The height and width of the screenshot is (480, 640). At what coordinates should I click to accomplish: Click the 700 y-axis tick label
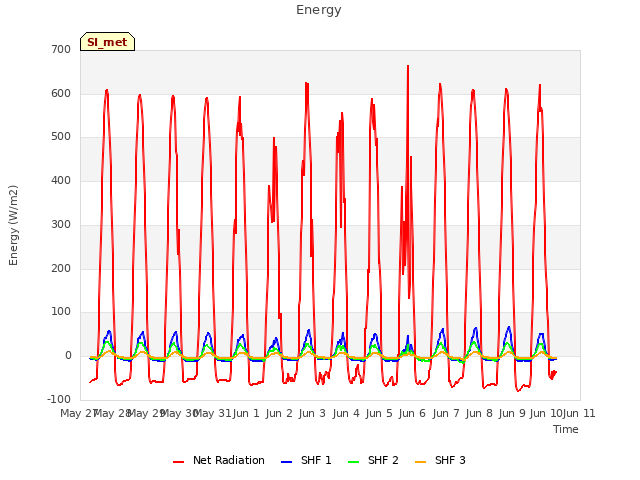tap(61, 49)
